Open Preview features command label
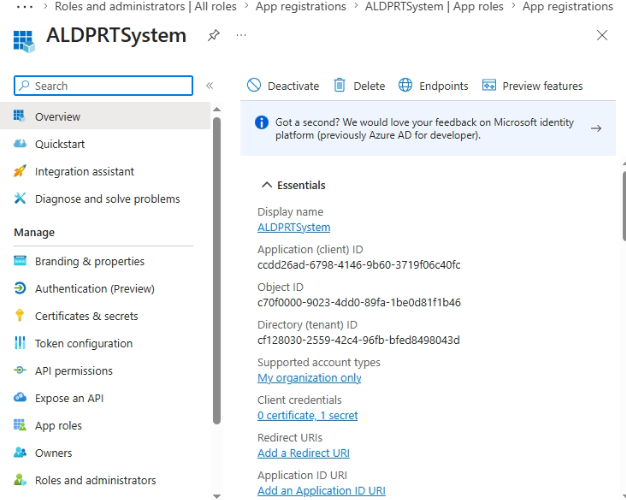626x500 pixels. point(543,86)
